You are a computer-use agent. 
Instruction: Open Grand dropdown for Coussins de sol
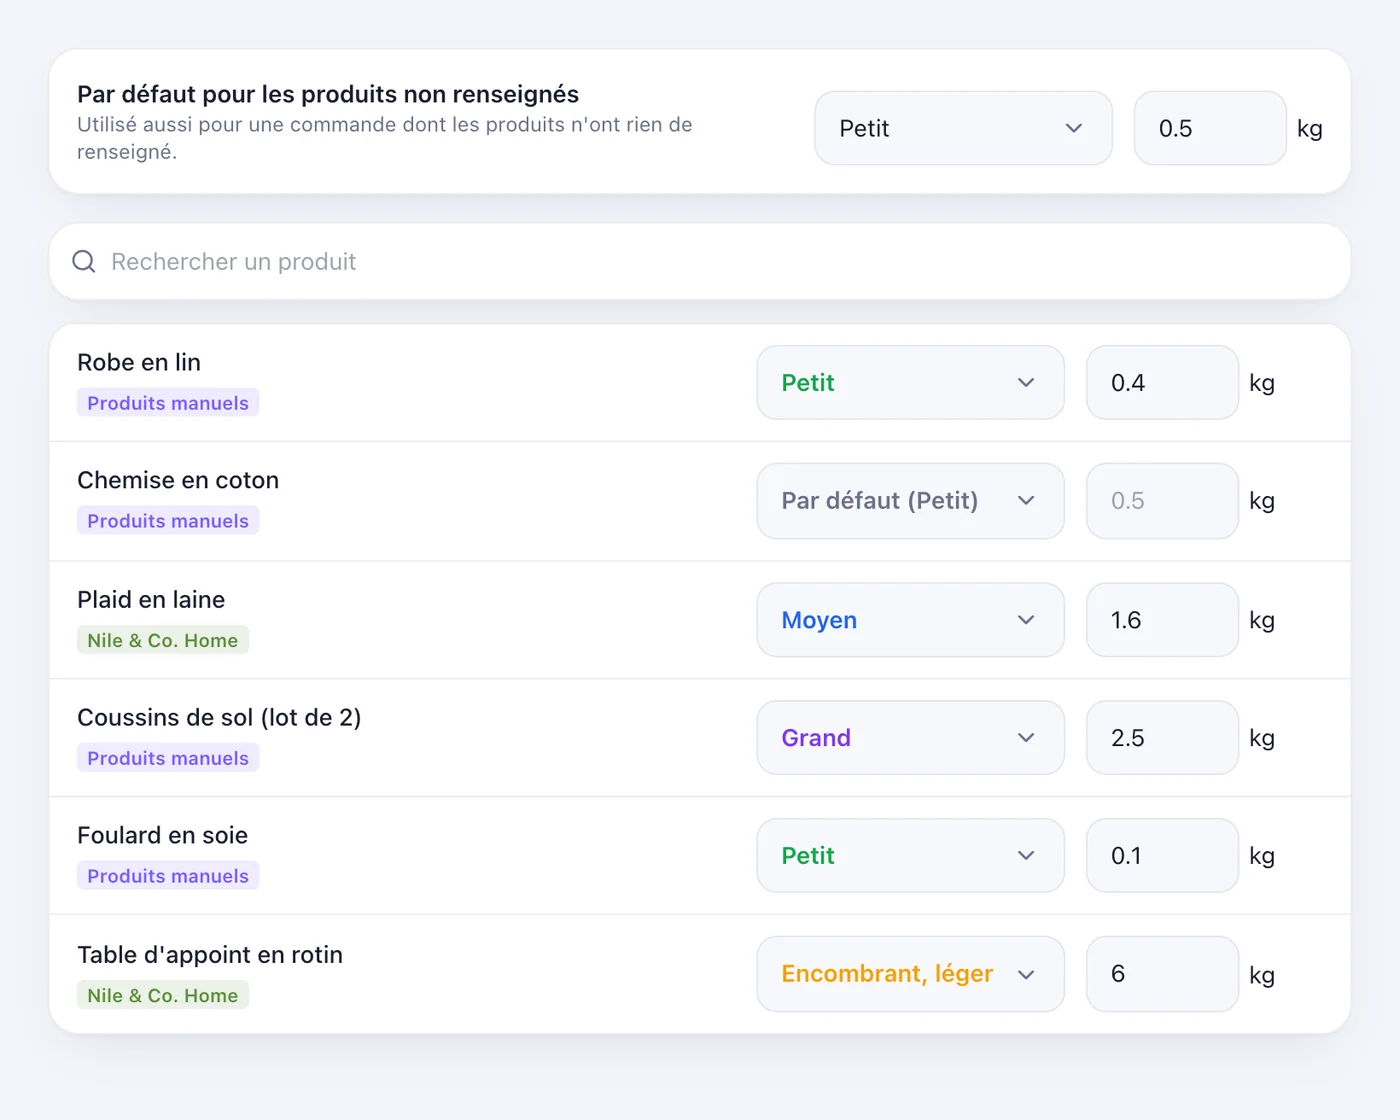[910, 738]
